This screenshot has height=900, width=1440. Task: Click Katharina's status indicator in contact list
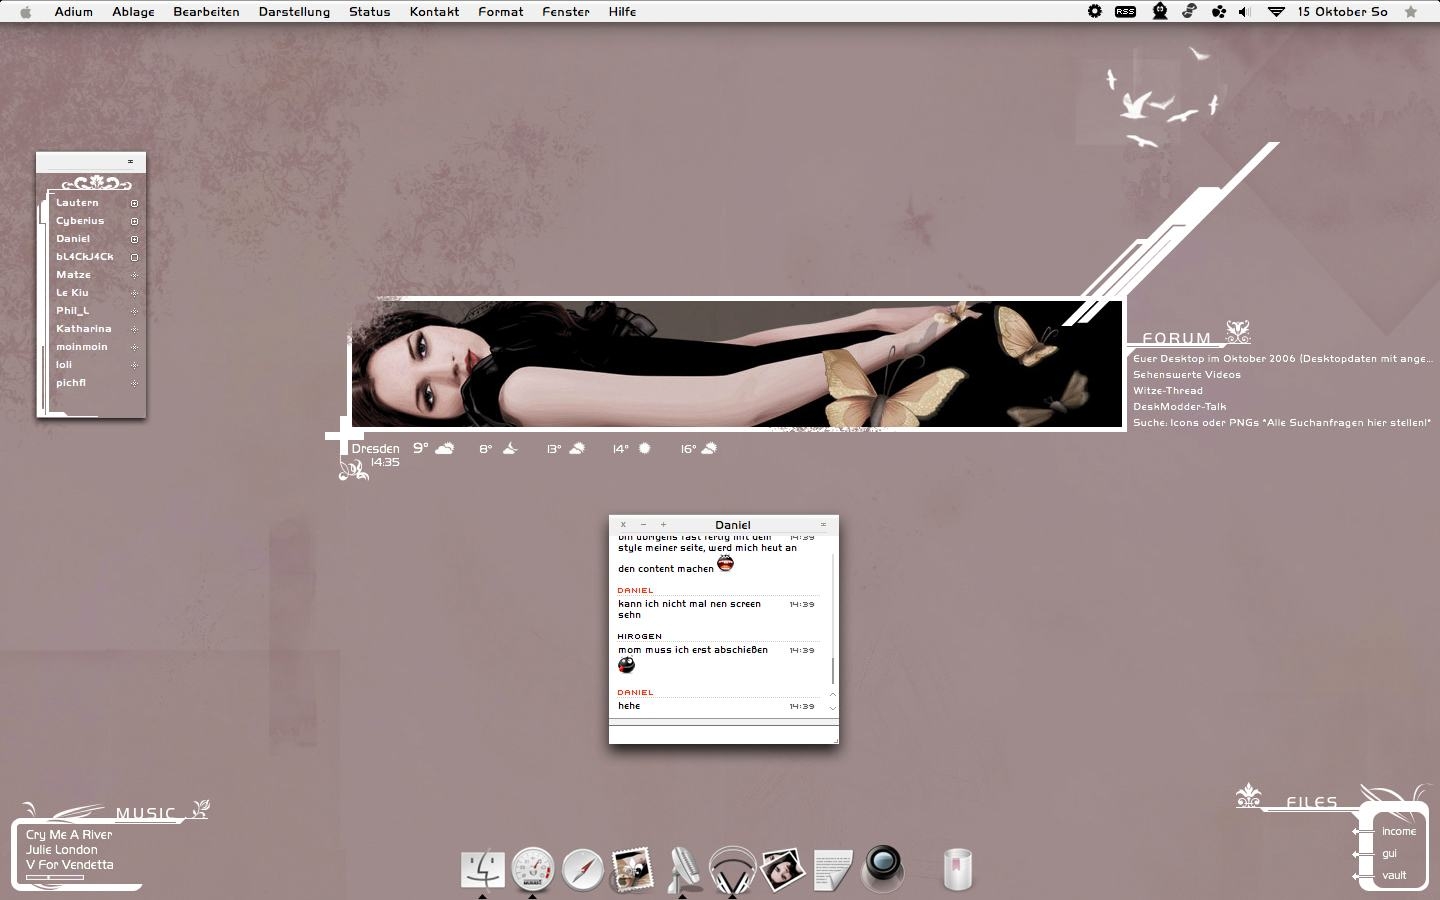[134, 329]
